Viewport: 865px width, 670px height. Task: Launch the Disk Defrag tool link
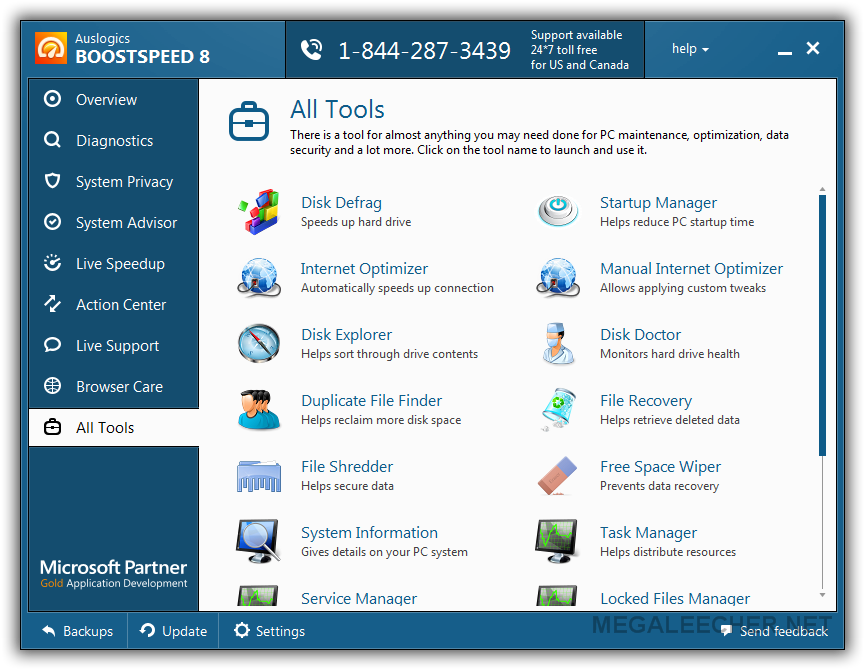[x=341, y=203]
